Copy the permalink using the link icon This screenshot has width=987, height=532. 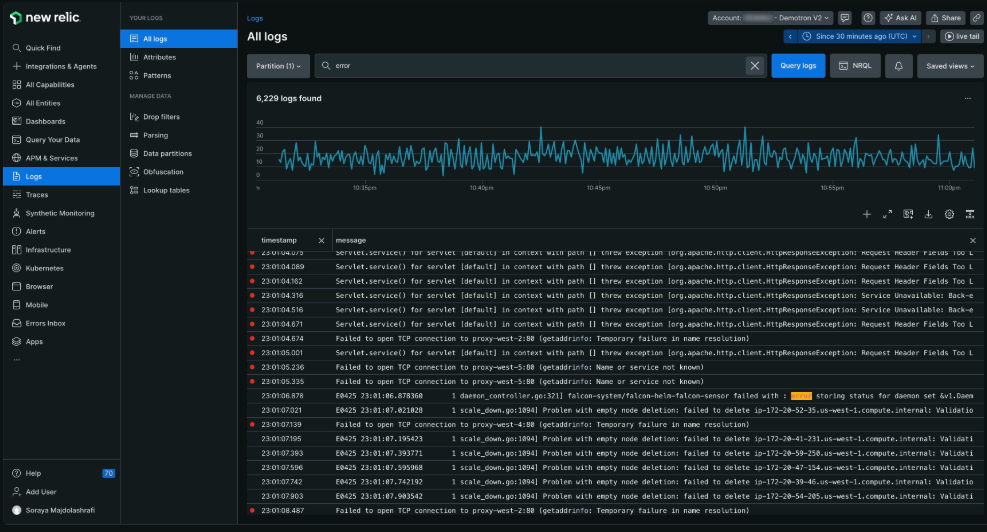976,18
